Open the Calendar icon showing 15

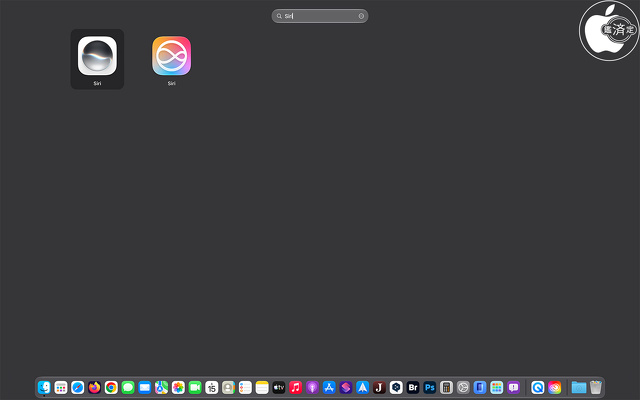tap(211, 387)
